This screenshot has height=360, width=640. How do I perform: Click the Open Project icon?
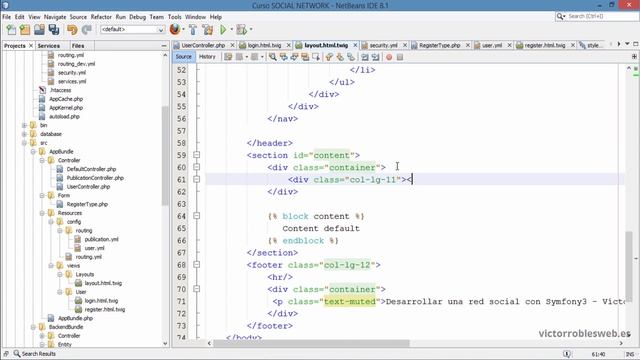39,29
